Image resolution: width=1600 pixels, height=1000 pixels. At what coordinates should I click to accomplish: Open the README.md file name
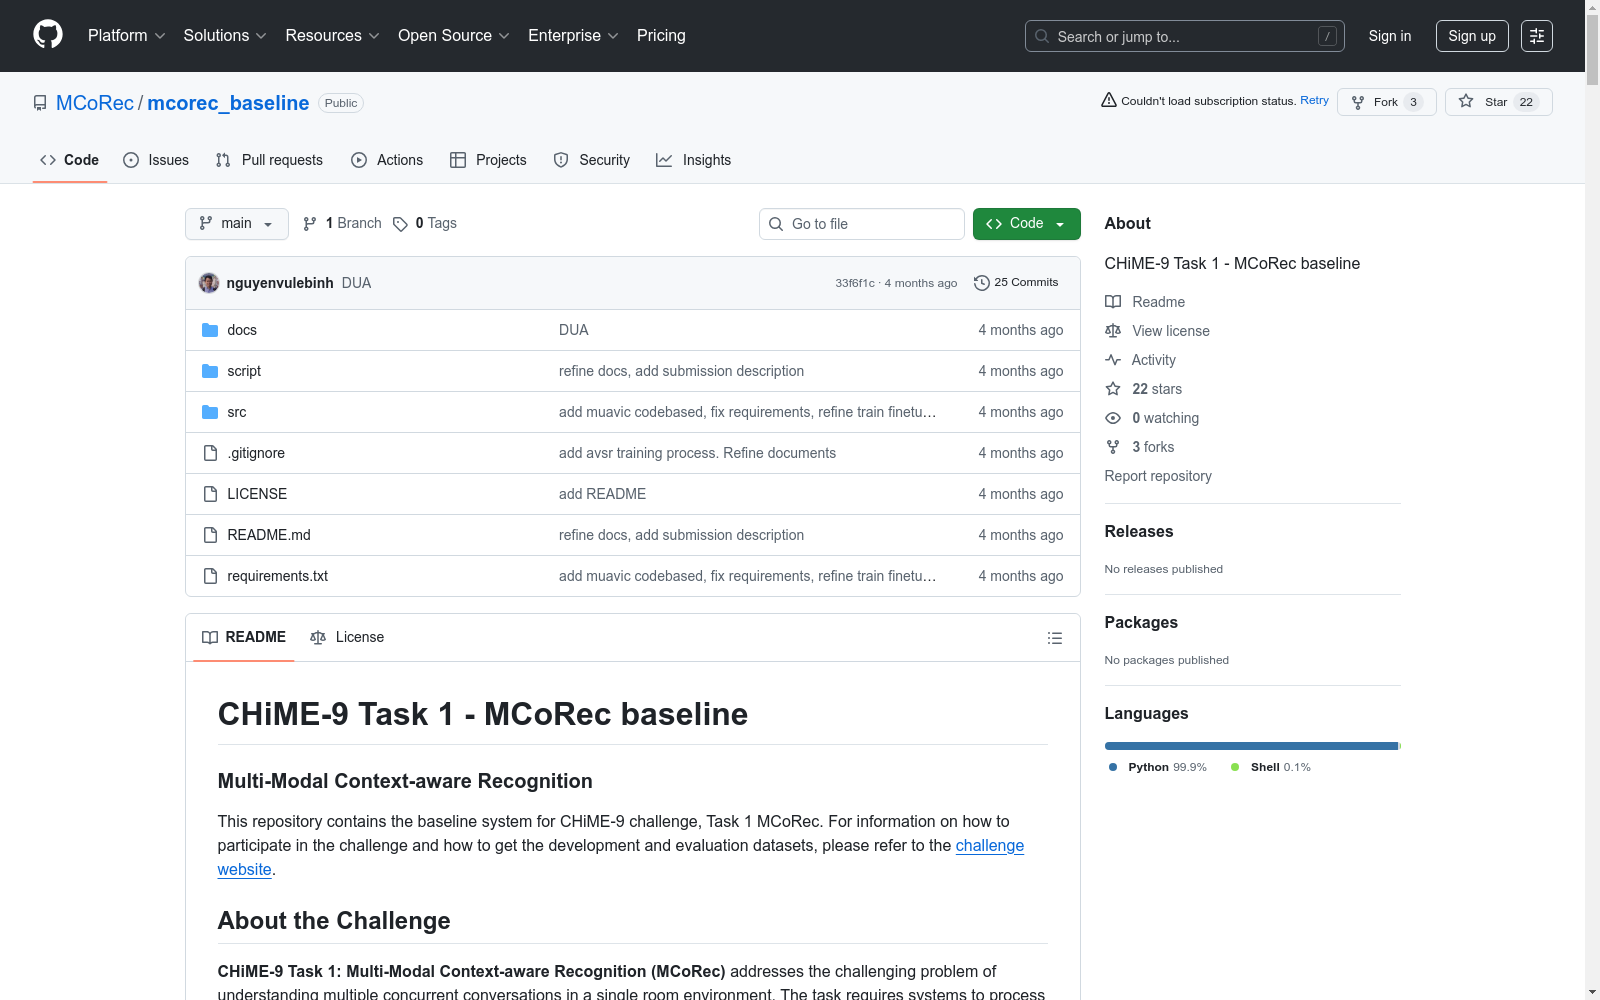point(269,535)
